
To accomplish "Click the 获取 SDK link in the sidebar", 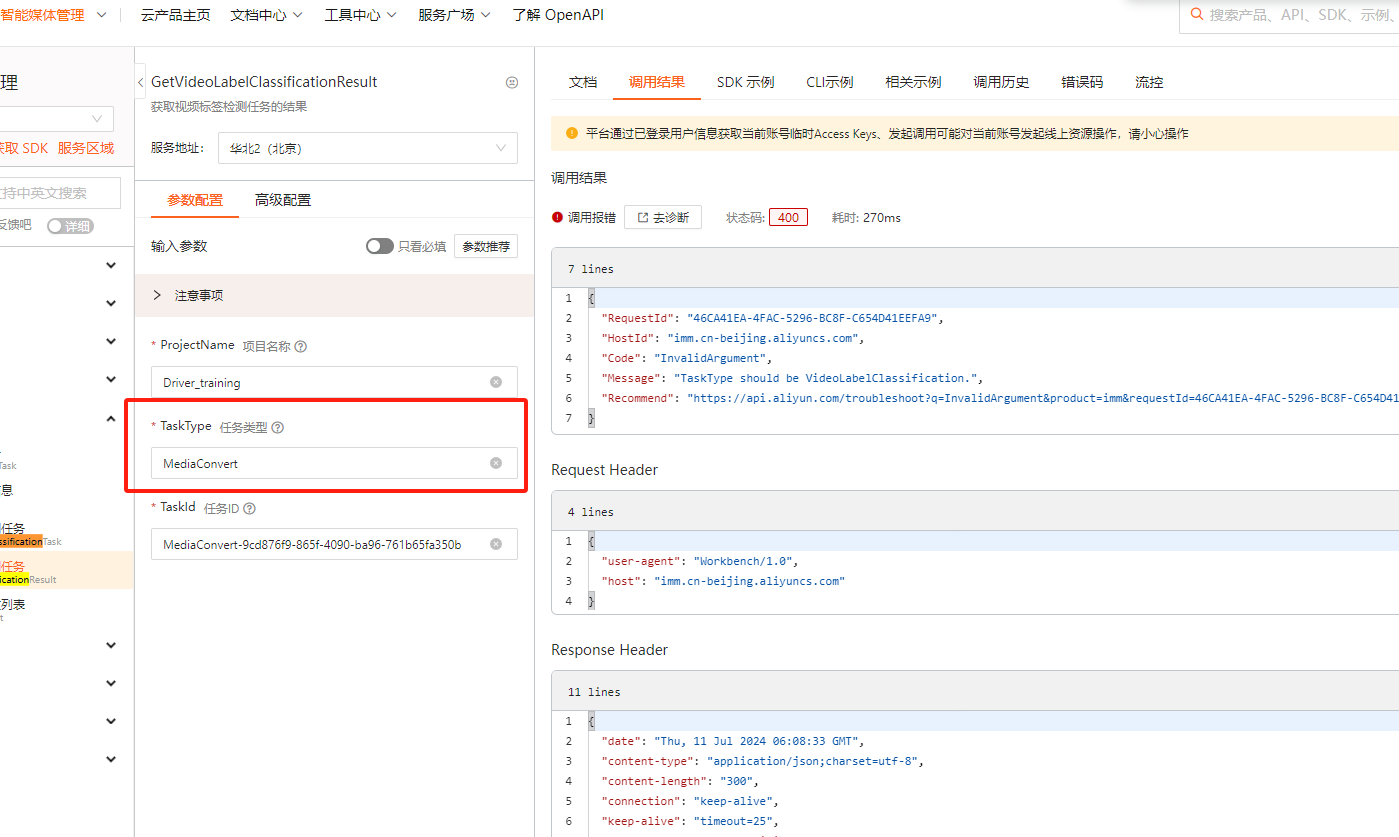I will point(23,148).
